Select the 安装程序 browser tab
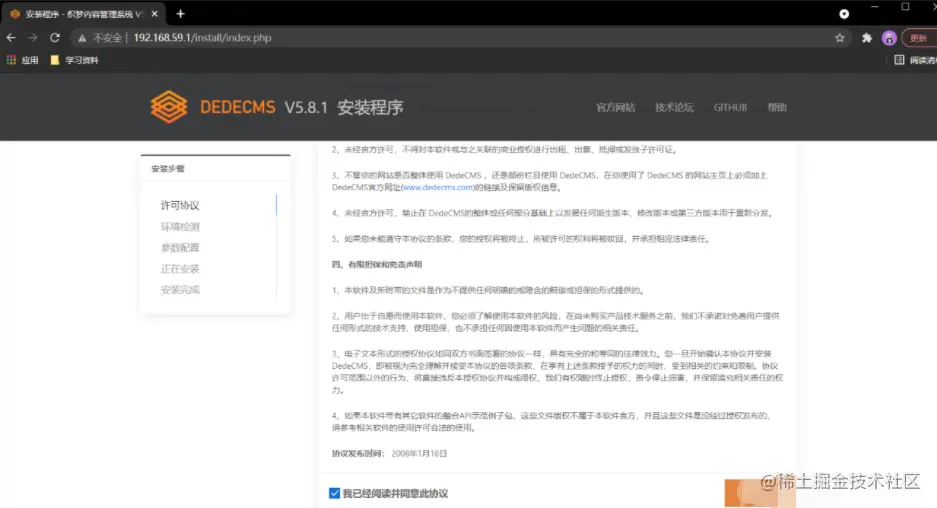The image size is (937, 508). tap(82, 14)
